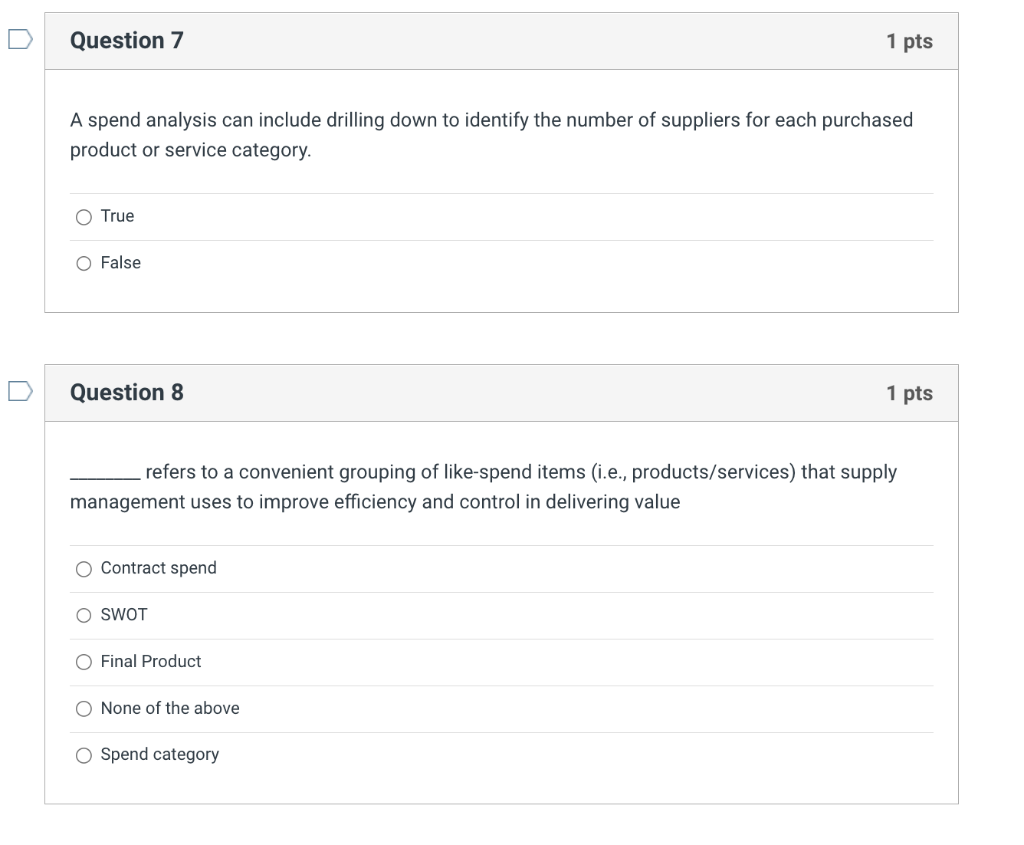Select the Contract spend radio button
The width and height of the screenshot is (1024, 845).
[84, 569]
